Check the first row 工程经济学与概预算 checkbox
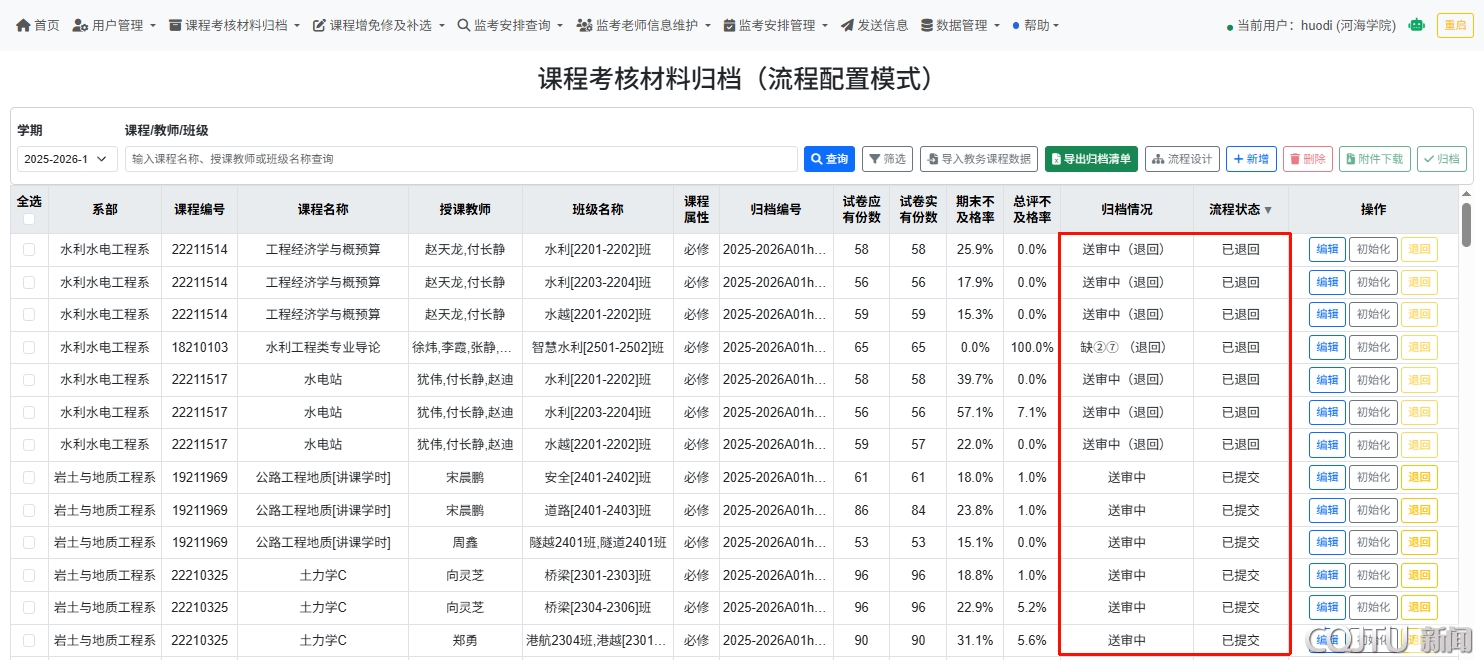1484x660 pixels. (29, 250)
